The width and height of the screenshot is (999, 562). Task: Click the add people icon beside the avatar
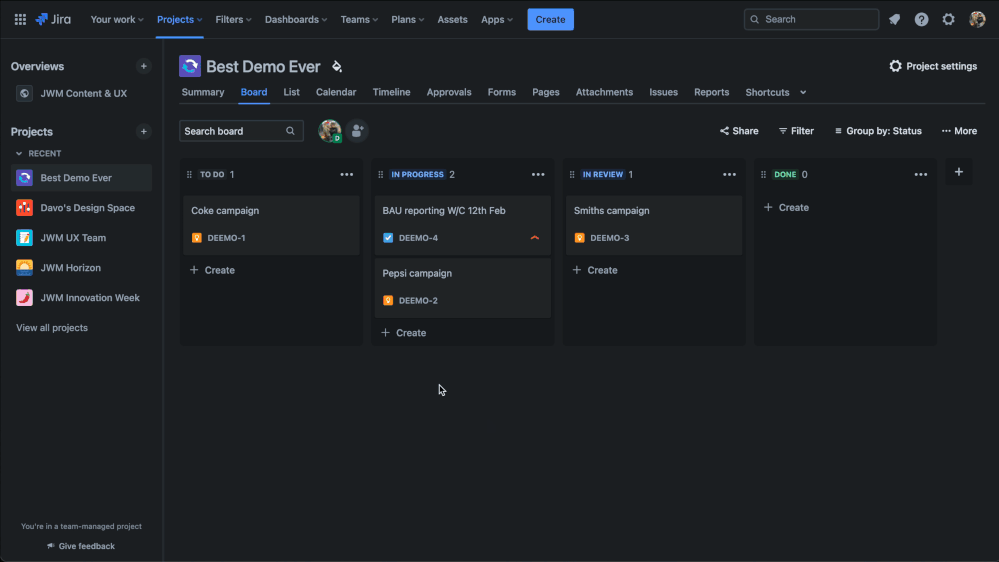click(x=357, y=131)
